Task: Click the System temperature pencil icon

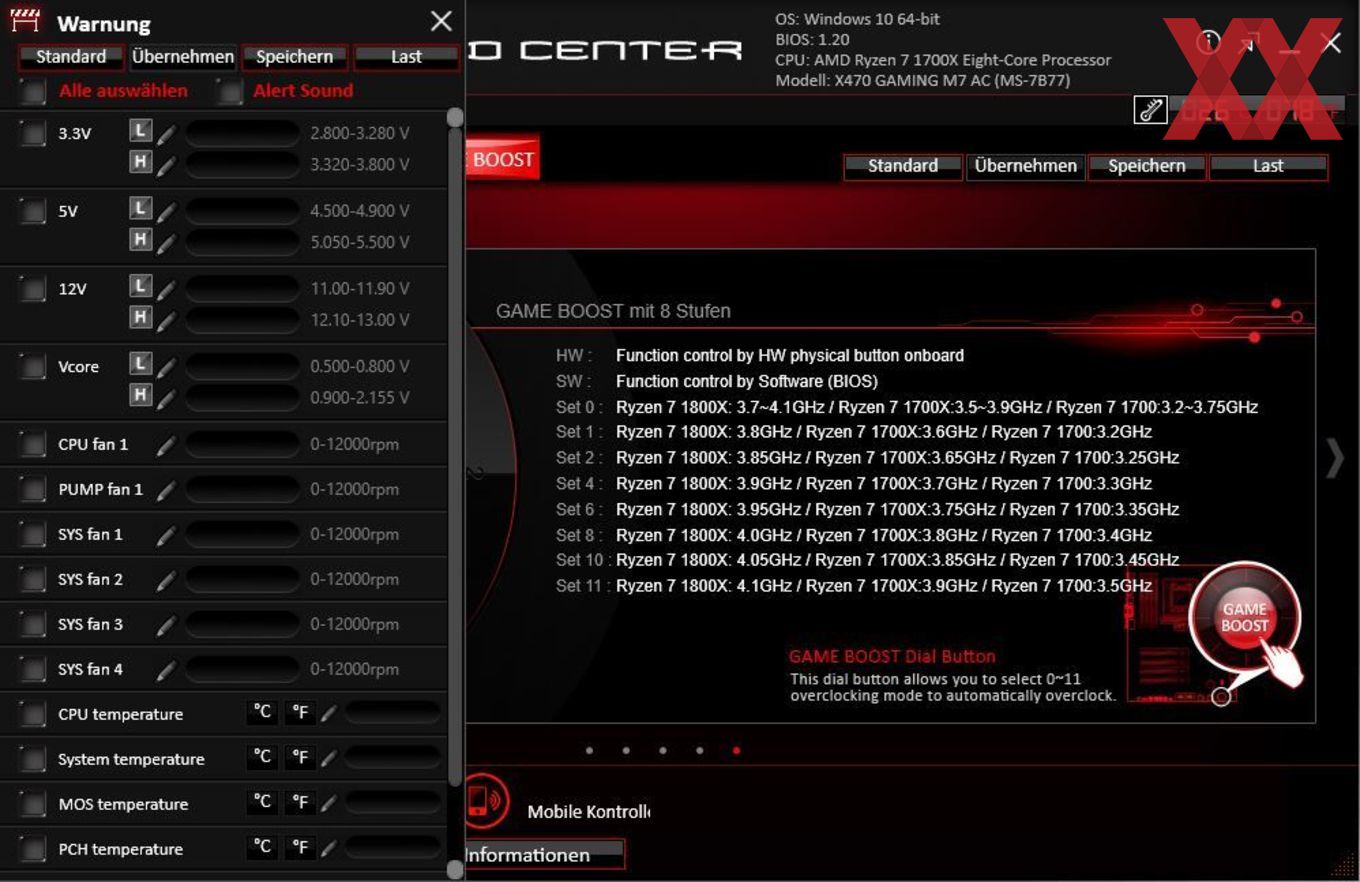Action: pyautogui.click(x=329, y=758)
